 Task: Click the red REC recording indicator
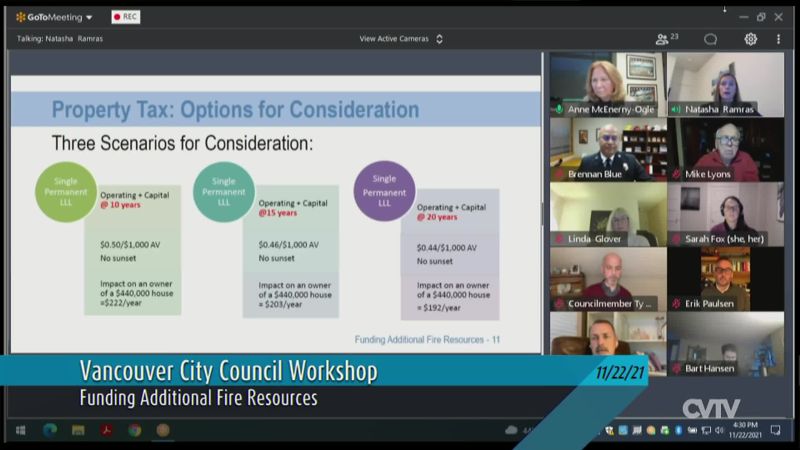(x=125, y=17)
